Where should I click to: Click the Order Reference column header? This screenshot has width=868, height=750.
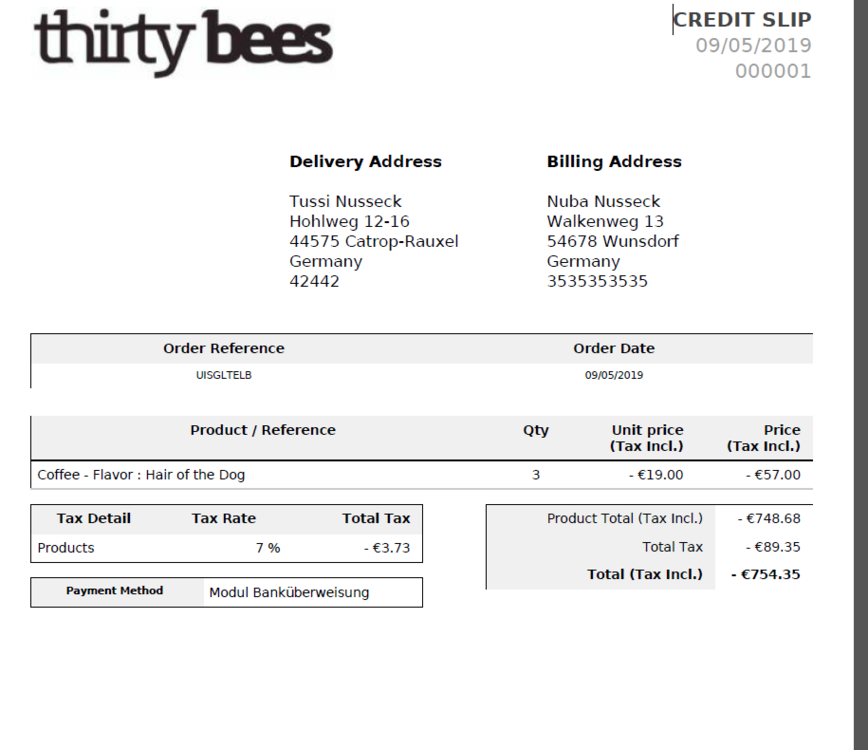(223, 348)
